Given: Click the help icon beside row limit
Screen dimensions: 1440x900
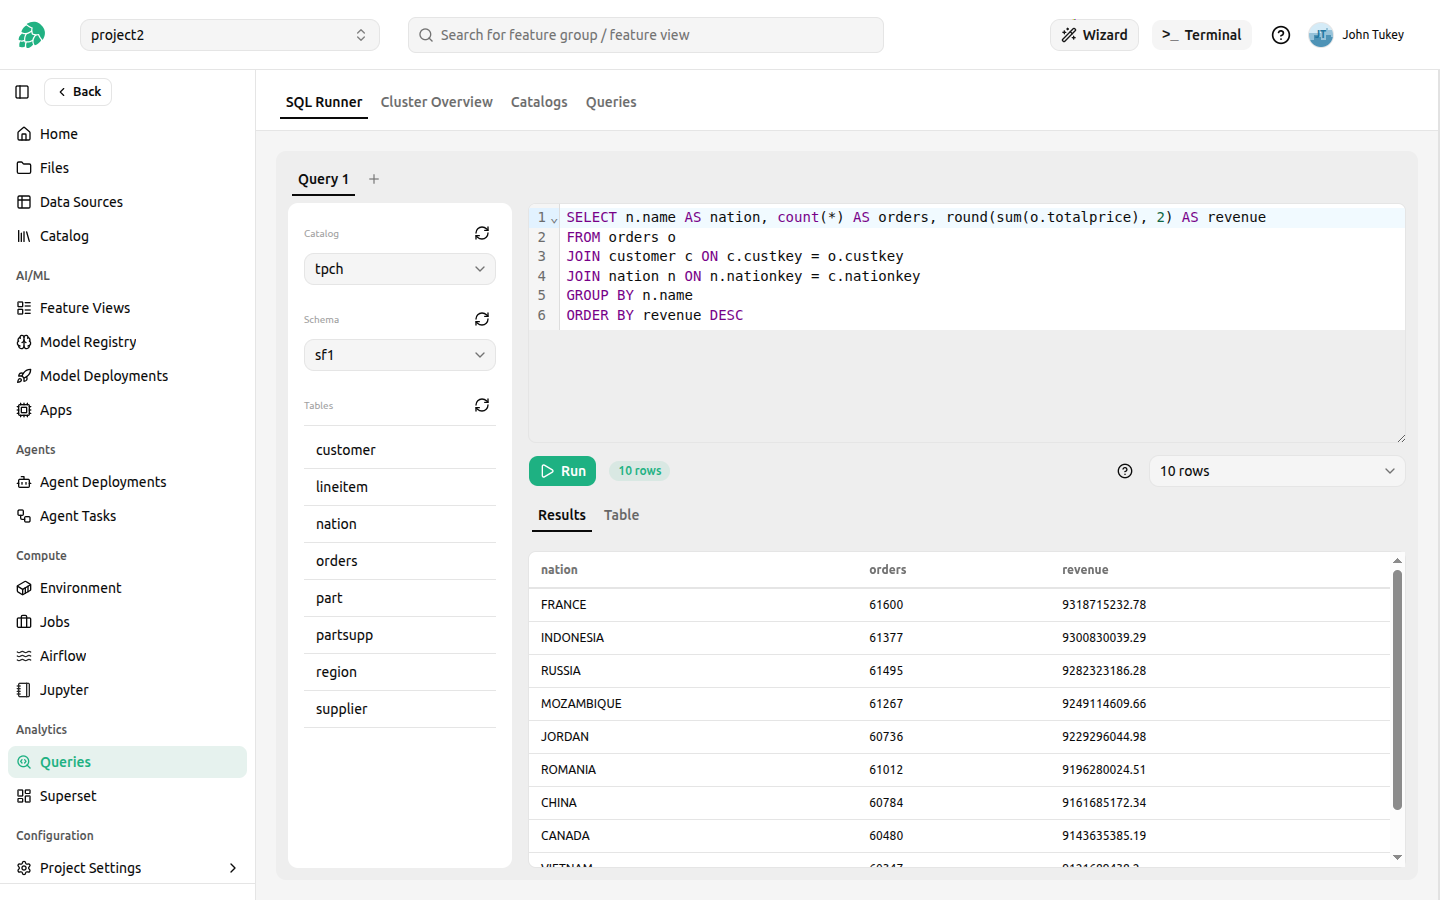Looking at the screenshot, I should point(1125,471).
